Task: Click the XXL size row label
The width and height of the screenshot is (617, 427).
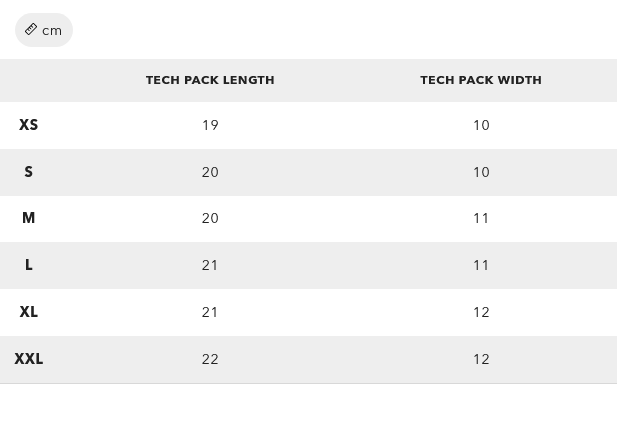Action: point(29,359)
